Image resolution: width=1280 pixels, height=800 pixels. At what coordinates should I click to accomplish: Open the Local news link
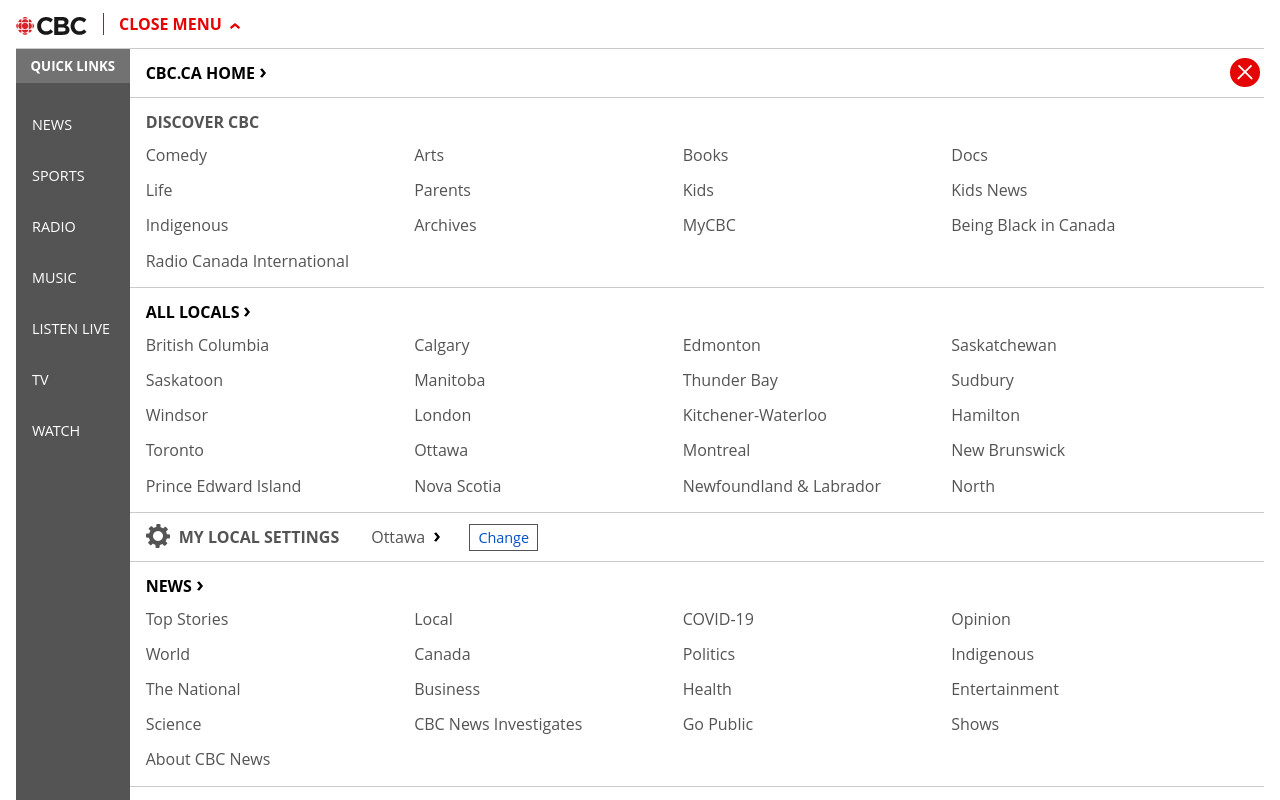(433, 619)
